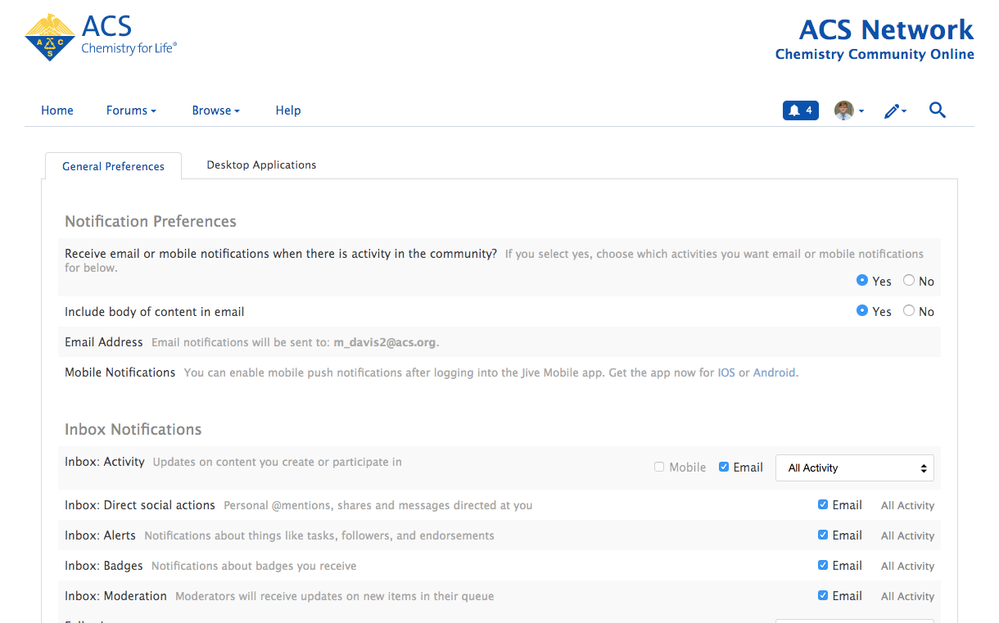
Task: Uncheck Email for Inbox: Activity
Action: [724, 467]
